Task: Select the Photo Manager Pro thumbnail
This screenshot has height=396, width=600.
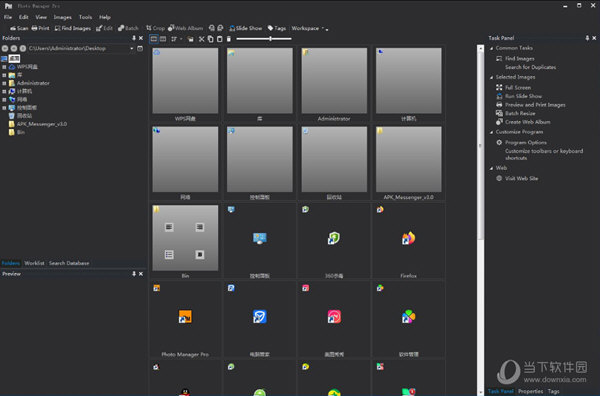Action: [185, 320]
